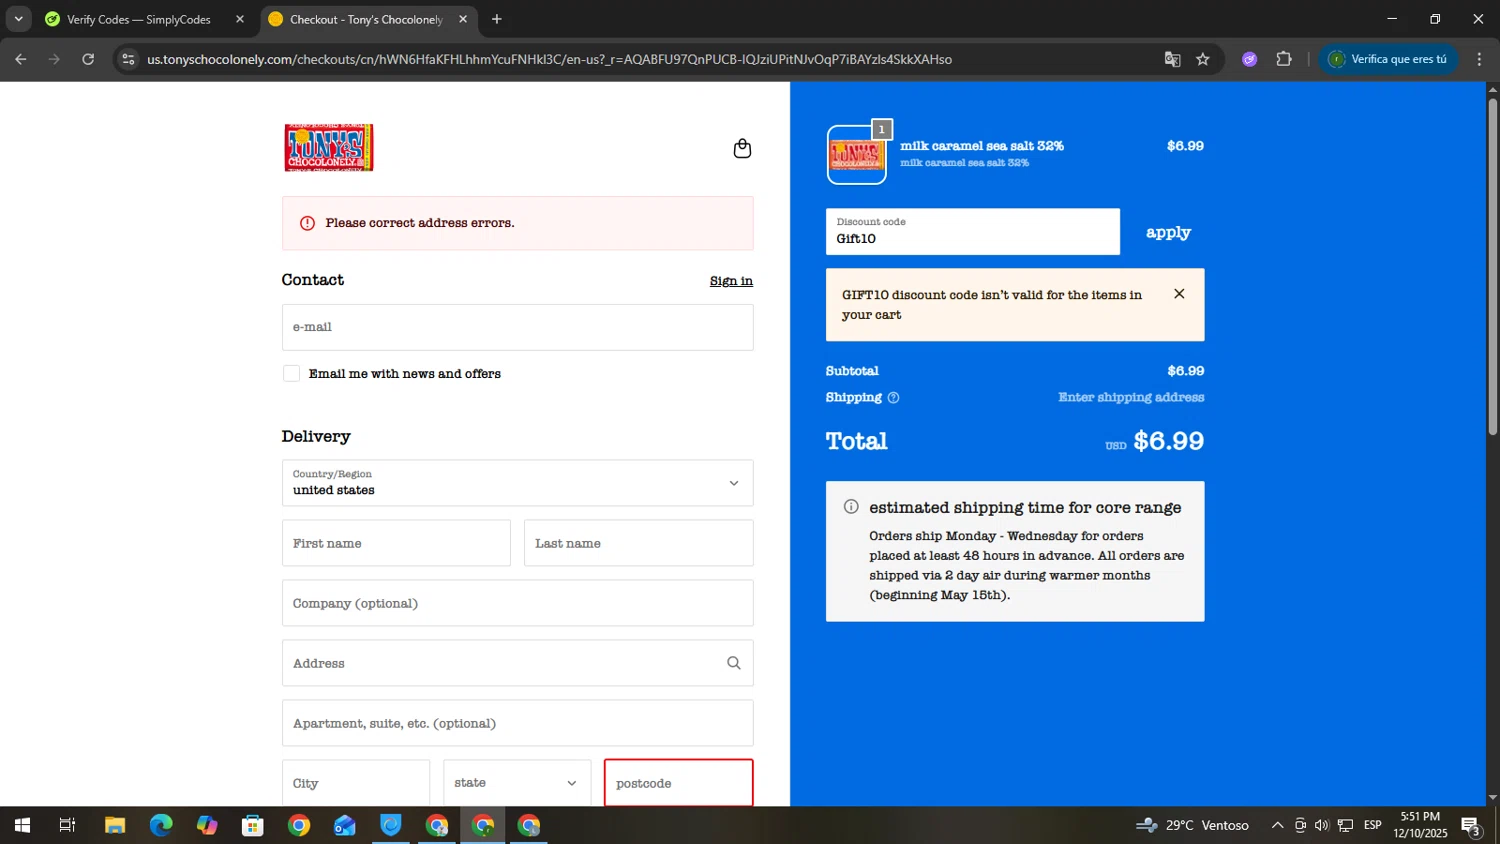Open the Outlook app on the taskbar
The height and width of the screenshot is (844, 1500).
(x=345, y=825)
